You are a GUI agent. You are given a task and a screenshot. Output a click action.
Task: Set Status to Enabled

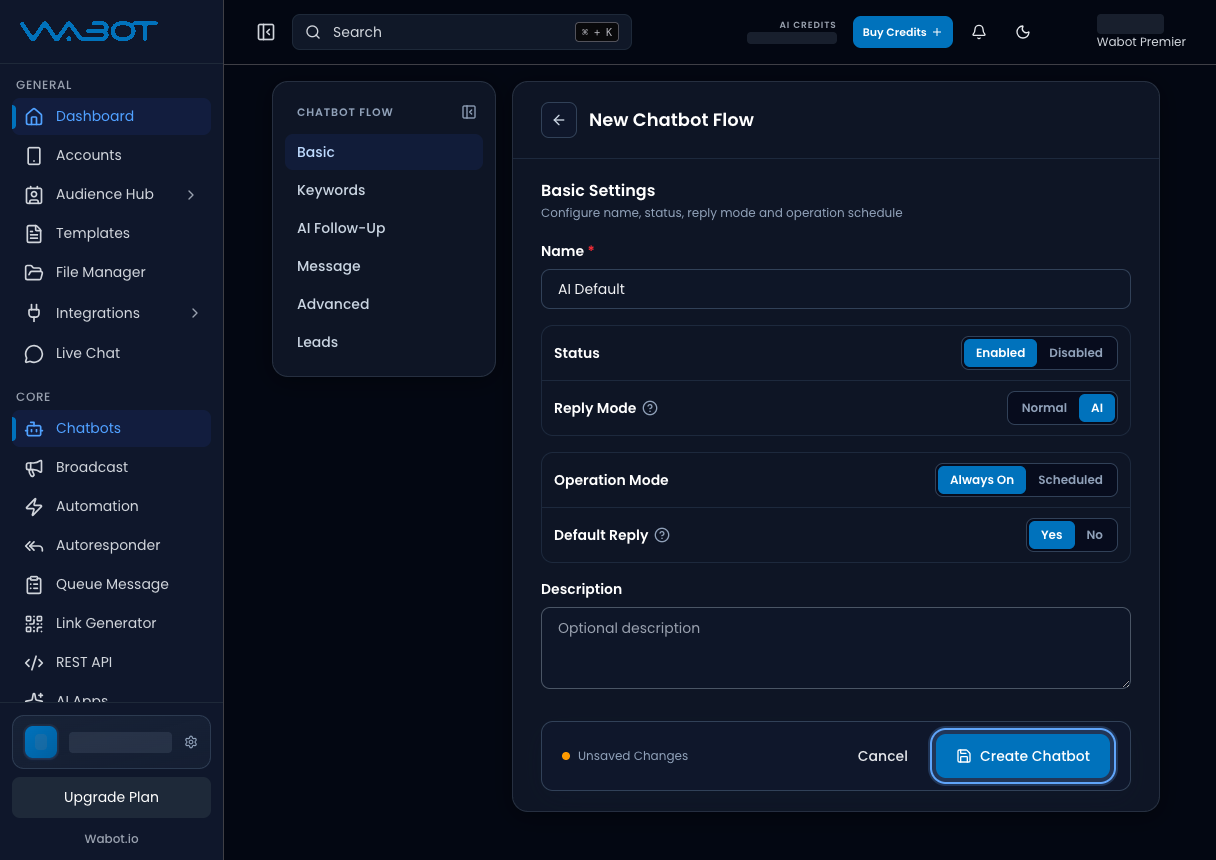pos(1000,353)
